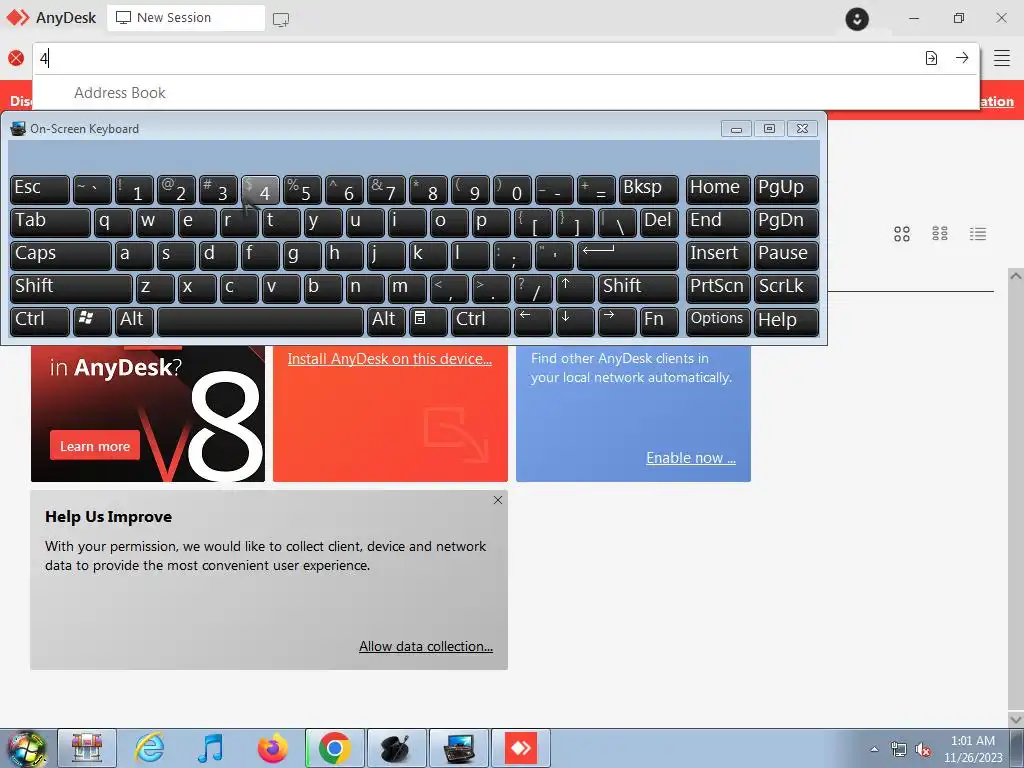Open Google Chrome from the taskbar
1024x768 pixels.
coord(334,748)
